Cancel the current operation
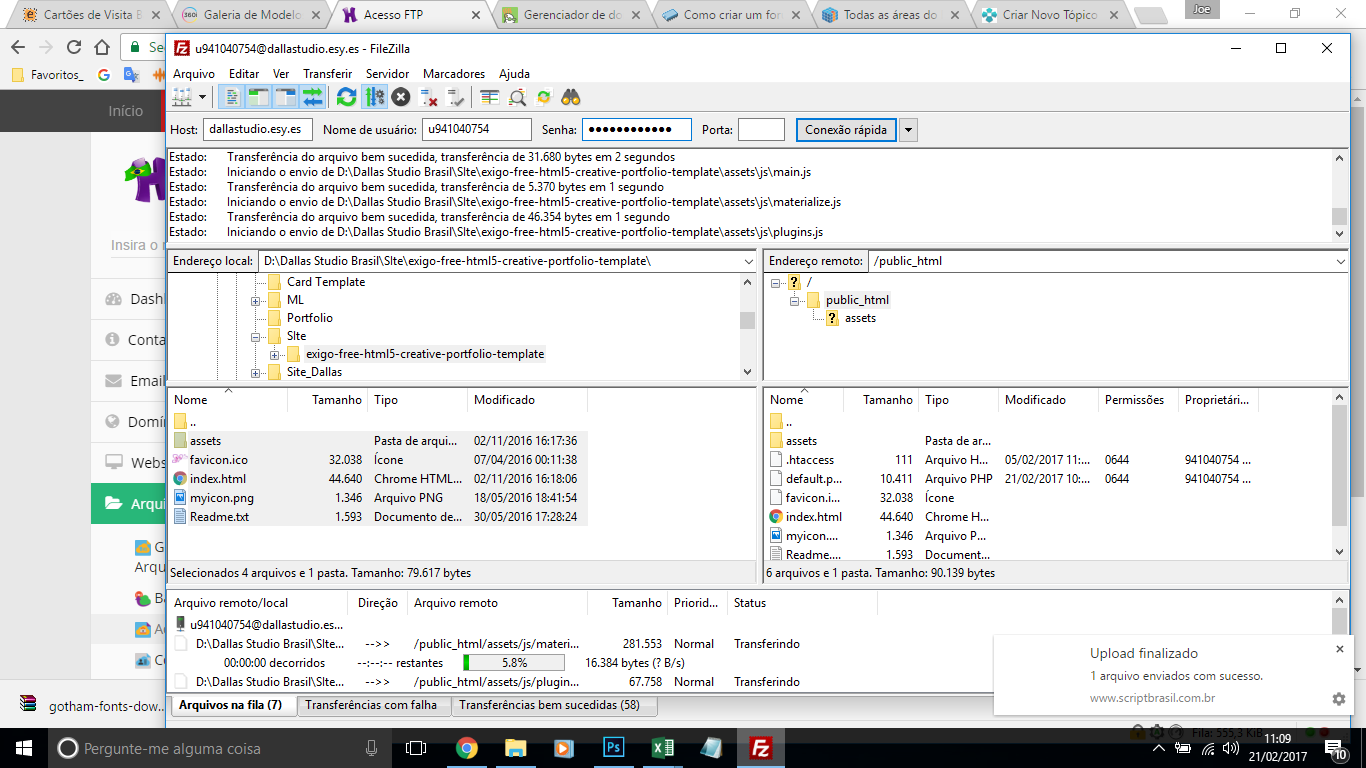 click(401, 97)
